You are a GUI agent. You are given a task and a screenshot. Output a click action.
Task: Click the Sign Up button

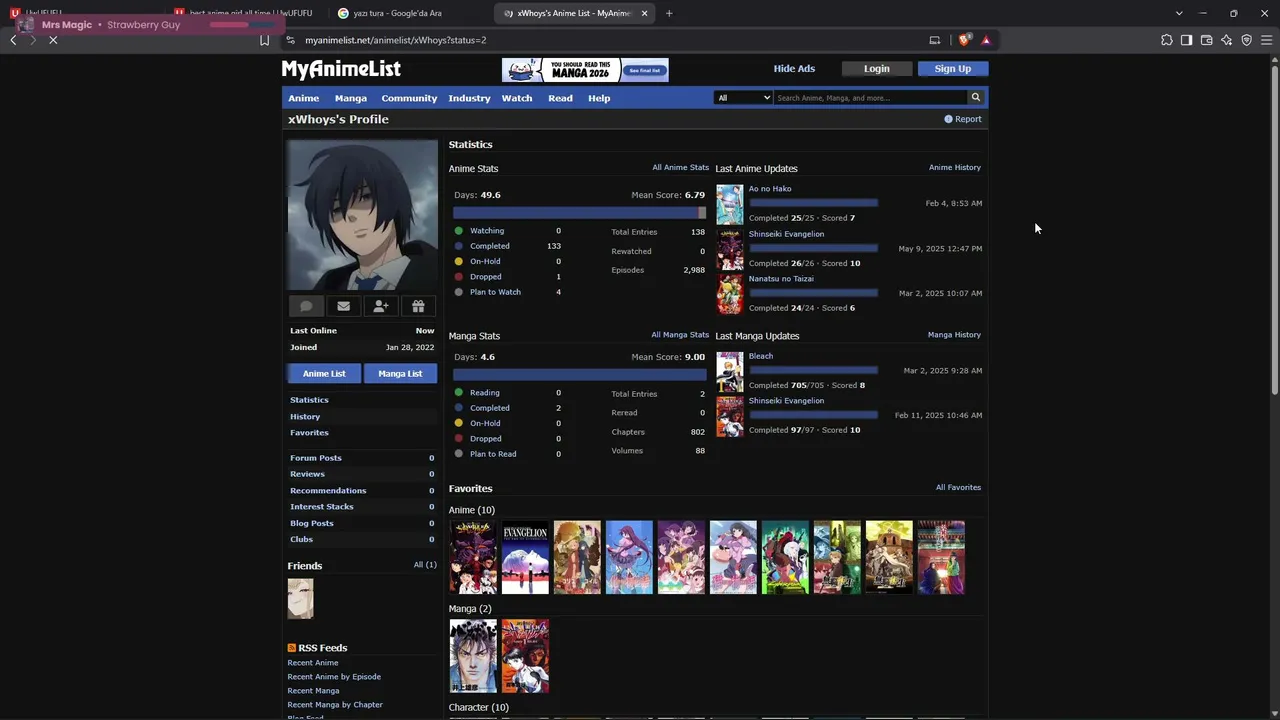[952, 69]
